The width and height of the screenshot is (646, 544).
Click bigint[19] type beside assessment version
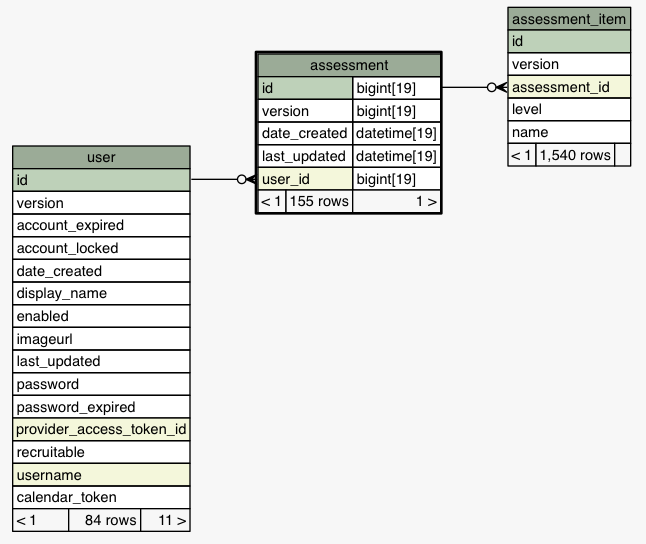click(397, 111)
